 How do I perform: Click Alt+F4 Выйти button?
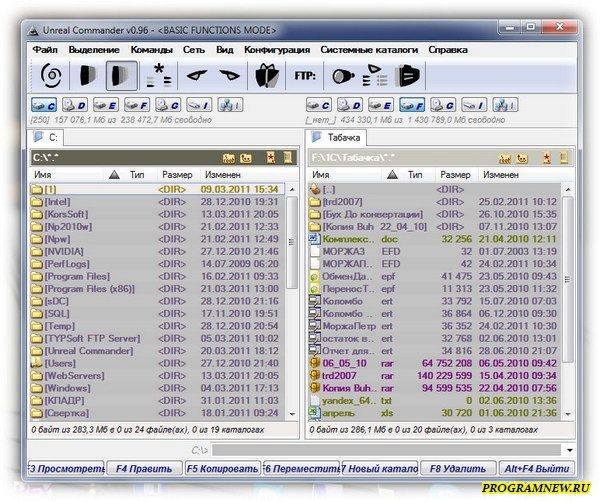(536, 468)
